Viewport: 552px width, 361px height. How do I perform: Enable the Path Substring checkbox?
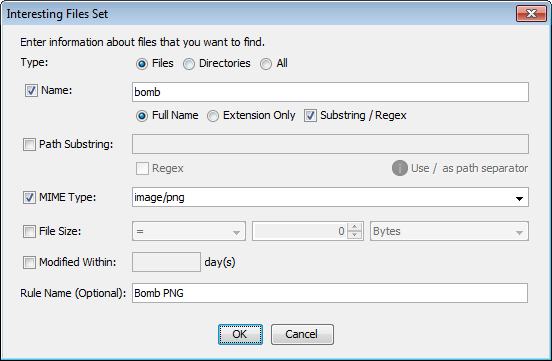tap(29, 144)
